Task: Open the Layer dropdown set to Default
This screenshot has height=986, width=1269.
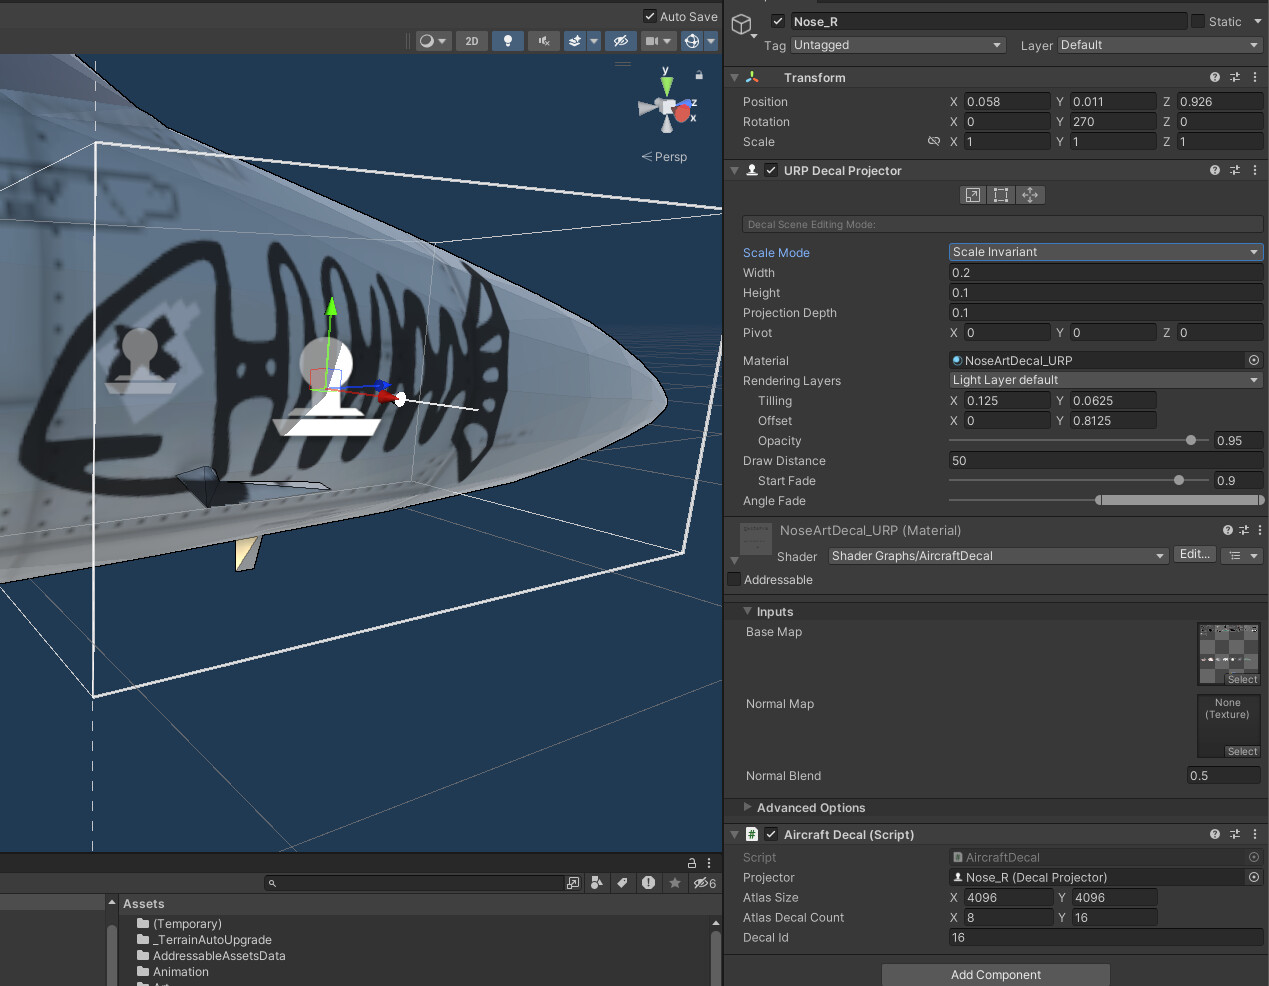Action: [x=1158, y=45]
